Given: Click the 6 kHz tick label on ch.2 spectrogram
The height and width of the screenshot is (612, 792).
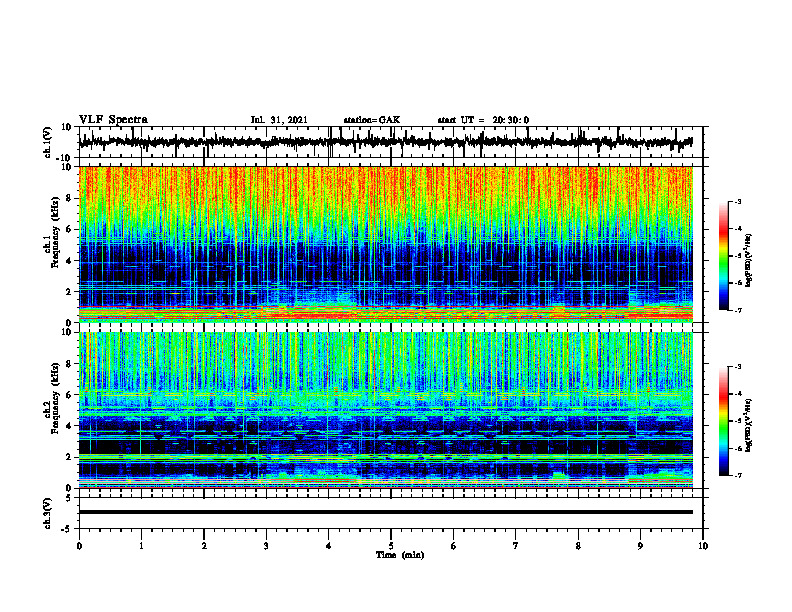Looking at the screenshot, I should point(70,395).
